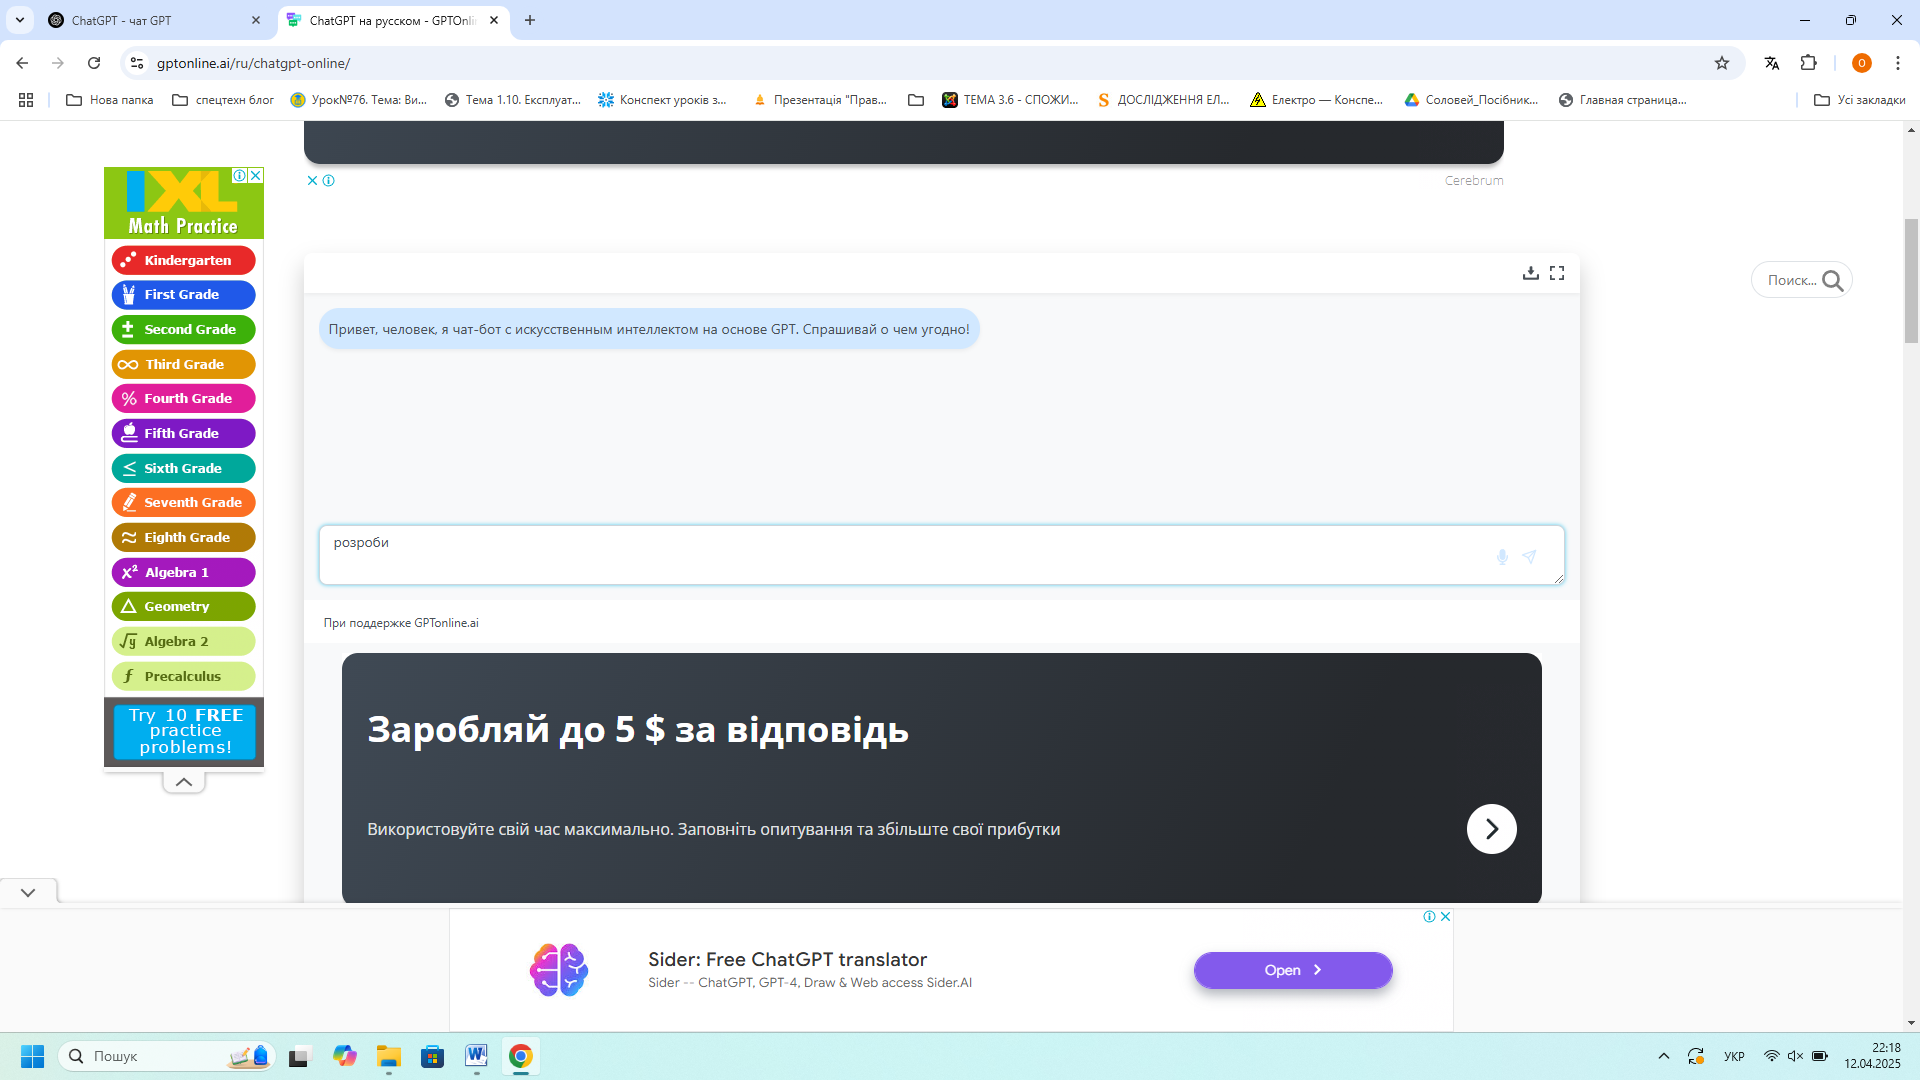Open Chrome profile avatar
The image size is (1920, 1080).
click(x=1861, y=63)
